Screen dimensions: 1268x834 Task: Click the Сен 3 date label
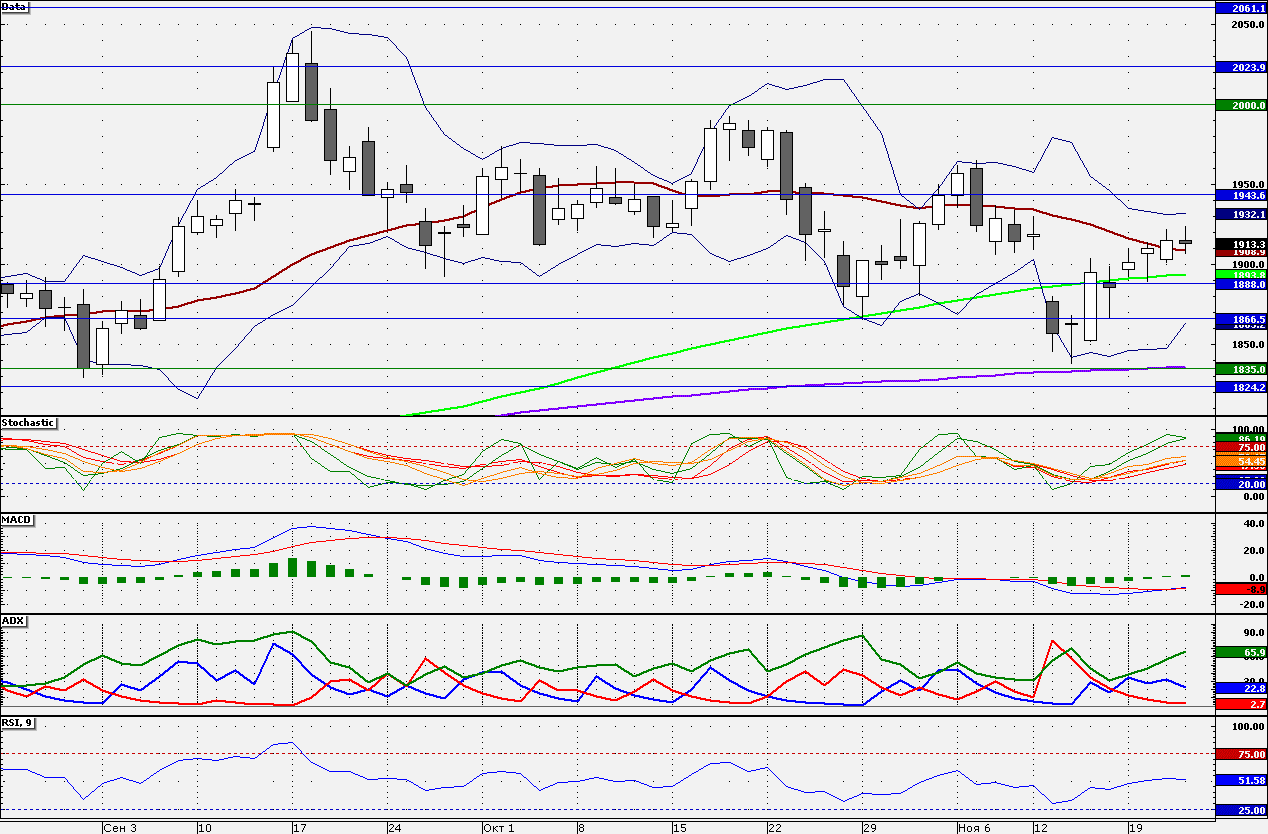click(120, 828)
